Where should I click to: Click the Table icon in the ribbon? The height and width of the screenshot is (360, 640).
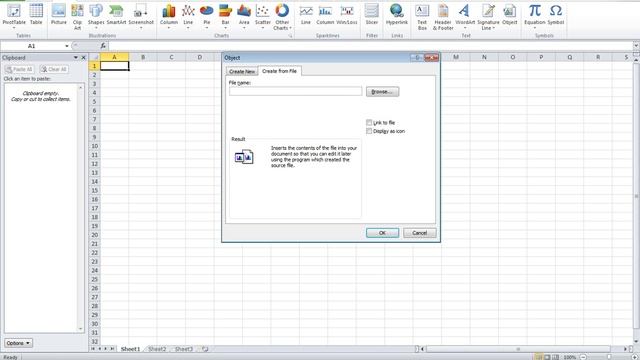[x=36, y=15]
